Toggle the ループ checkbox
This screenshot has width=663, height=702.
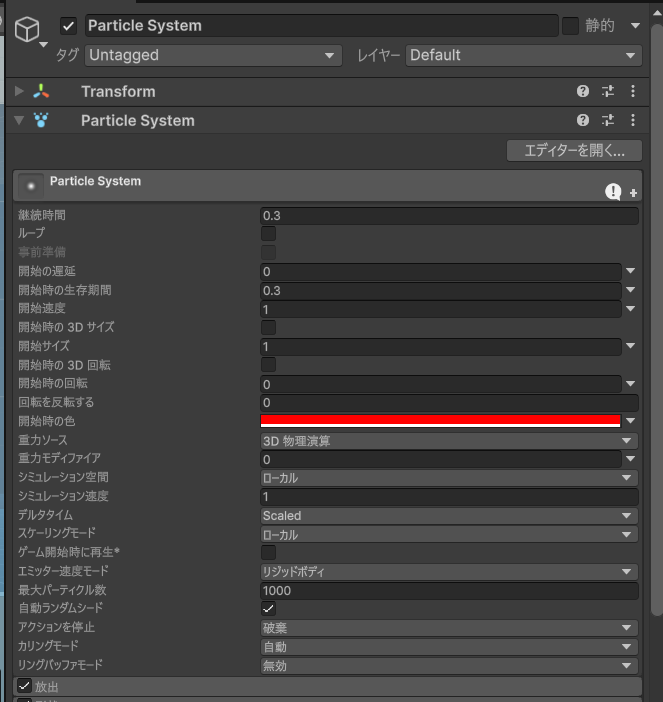coord(268,233)
